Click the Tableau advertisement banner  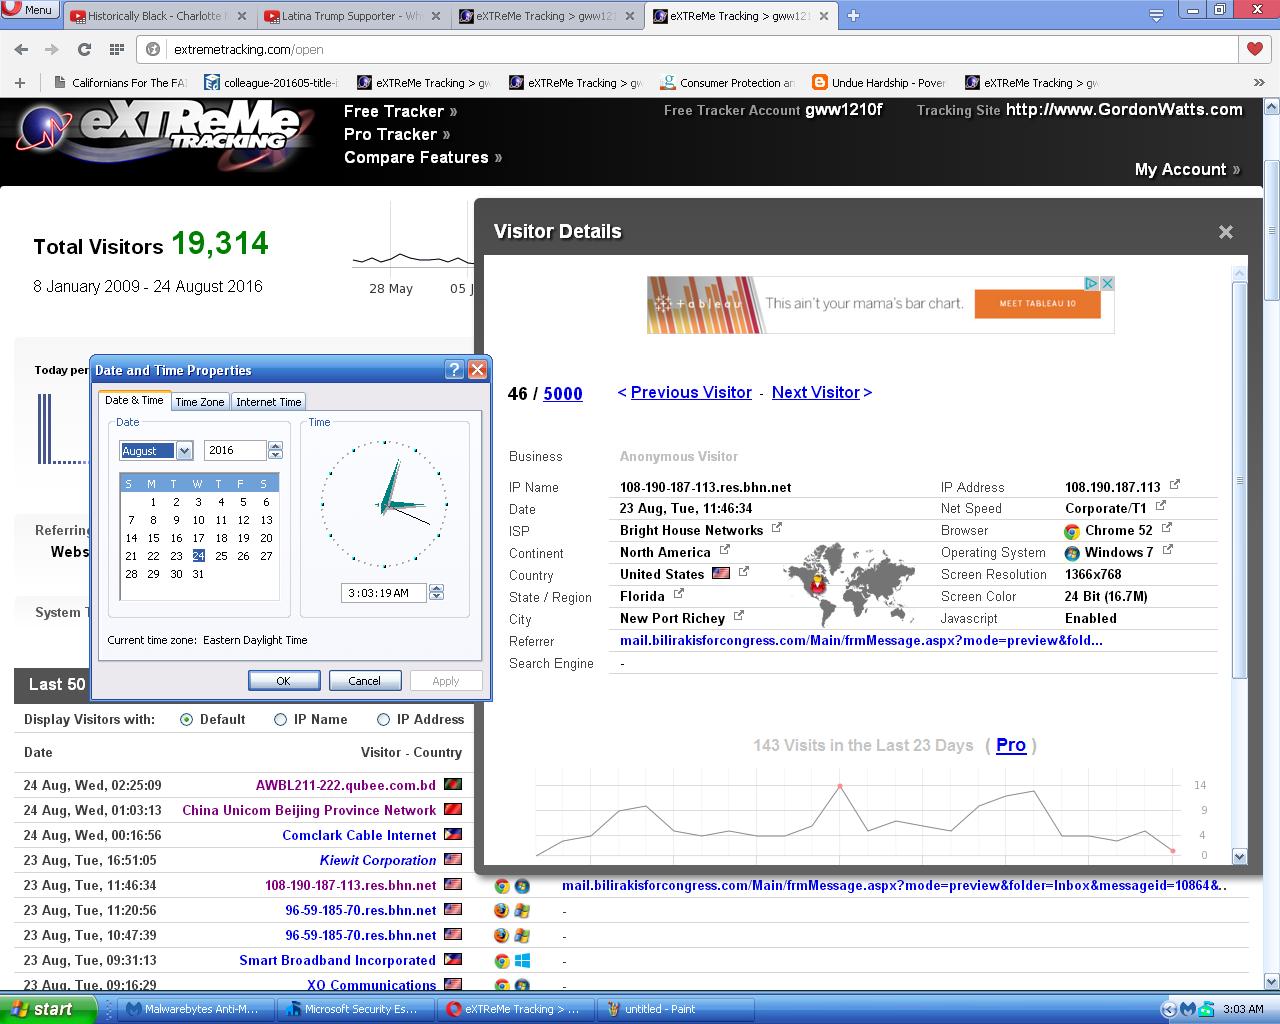click(x=880, y=304)
